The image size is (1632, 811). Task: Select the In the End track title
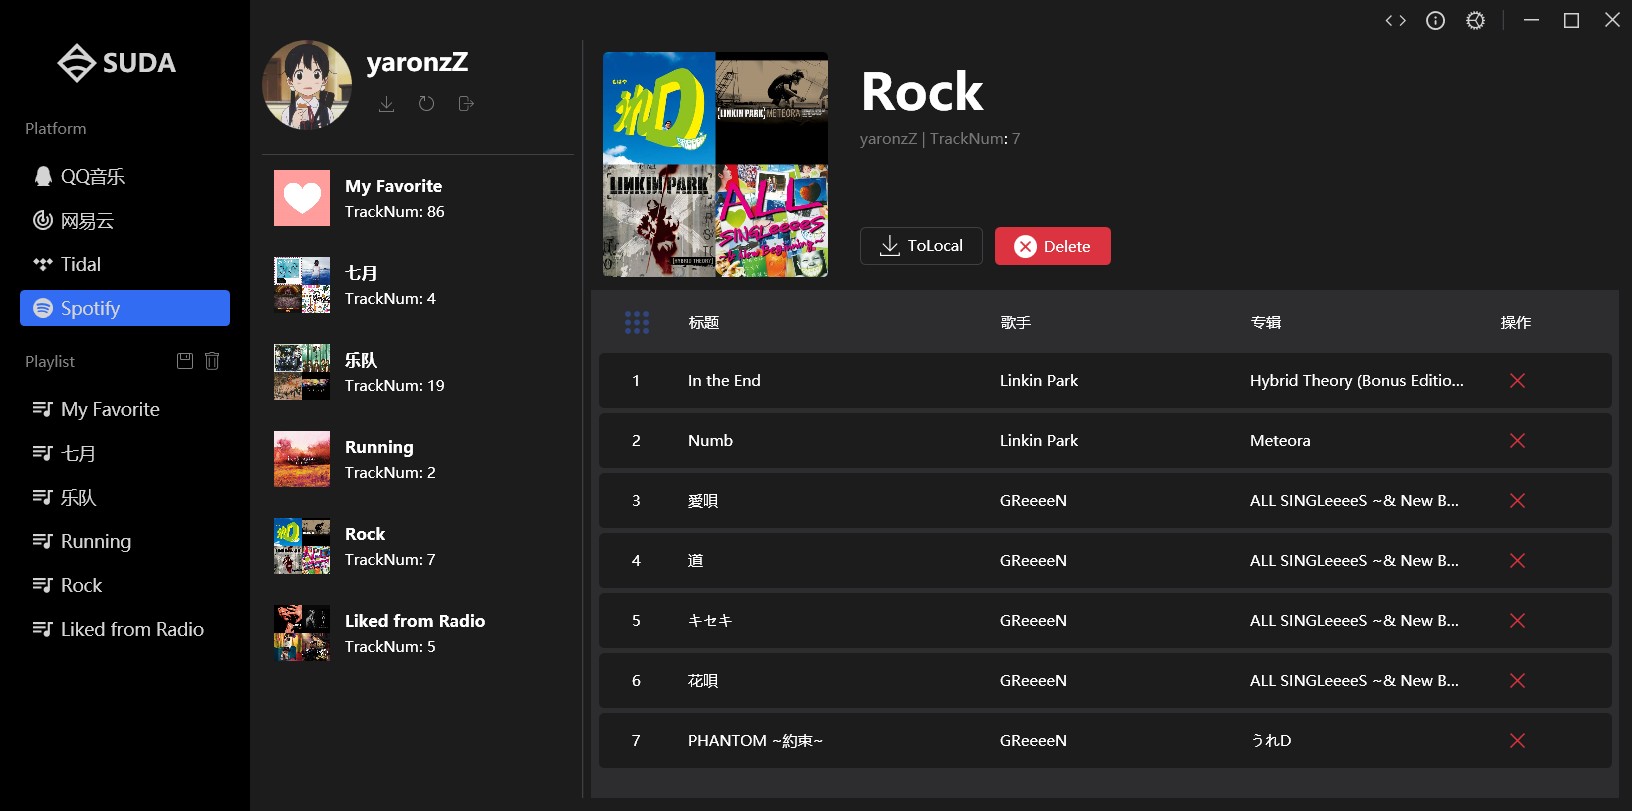click(x=724, y=380)
